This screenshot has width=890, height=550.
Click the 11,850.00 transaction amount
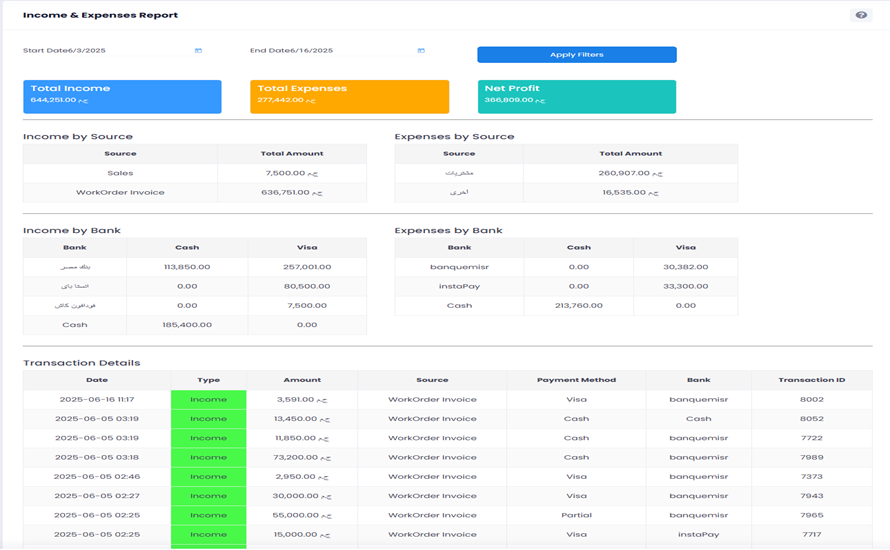[302, 438]
